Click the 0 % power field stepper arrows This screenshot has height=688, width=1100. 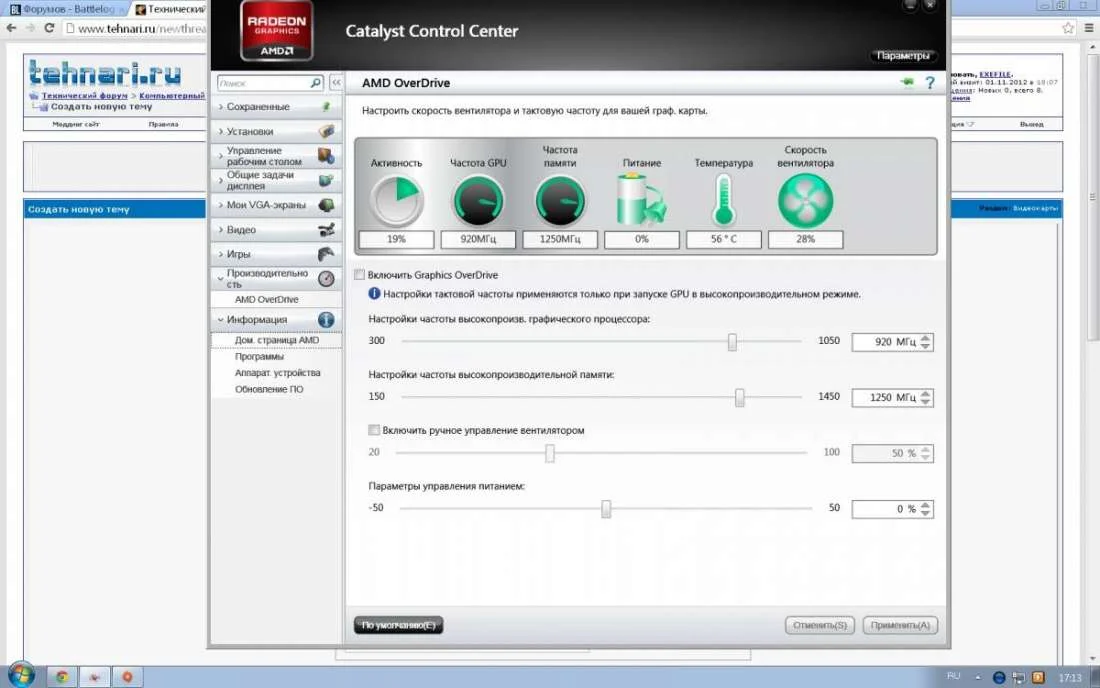[926, 508]
